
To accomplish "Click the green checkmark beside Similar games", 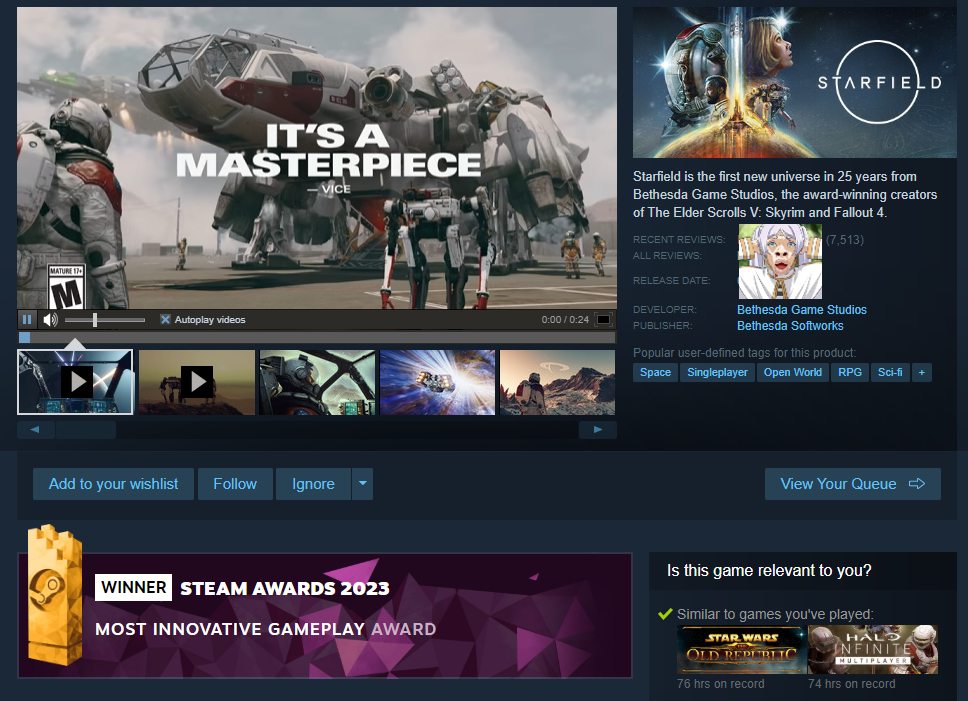I will point(665,614).
